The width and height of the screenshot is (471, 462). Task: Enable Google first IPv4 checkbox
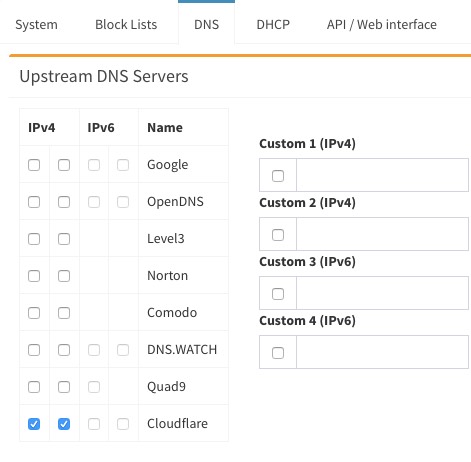pos(34,165)
